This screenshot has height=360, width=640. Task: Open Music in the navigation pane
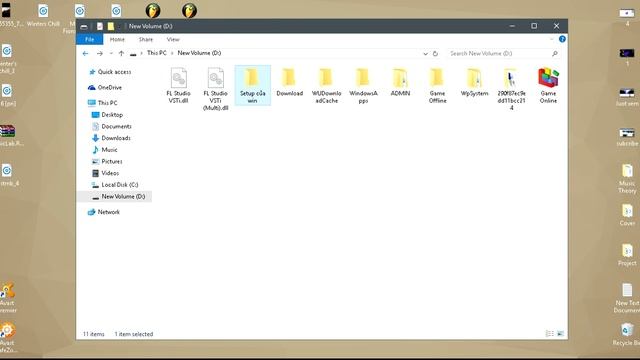tap(109, 150)
